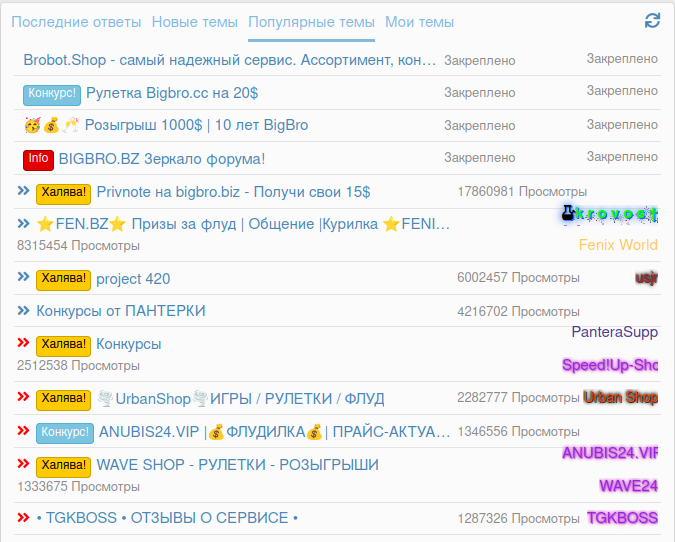This screenshot has width=675, height=542.
Task: Click the Конкурс! badge on Рулетка Bigbro.cc
Action: point(52,95)
